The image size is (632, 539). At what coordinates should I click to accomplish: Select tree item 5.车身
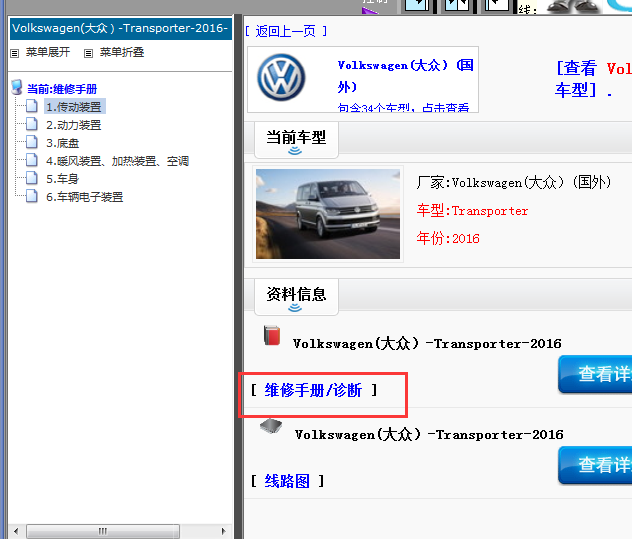pyautogui.click(x=62, y=179)
